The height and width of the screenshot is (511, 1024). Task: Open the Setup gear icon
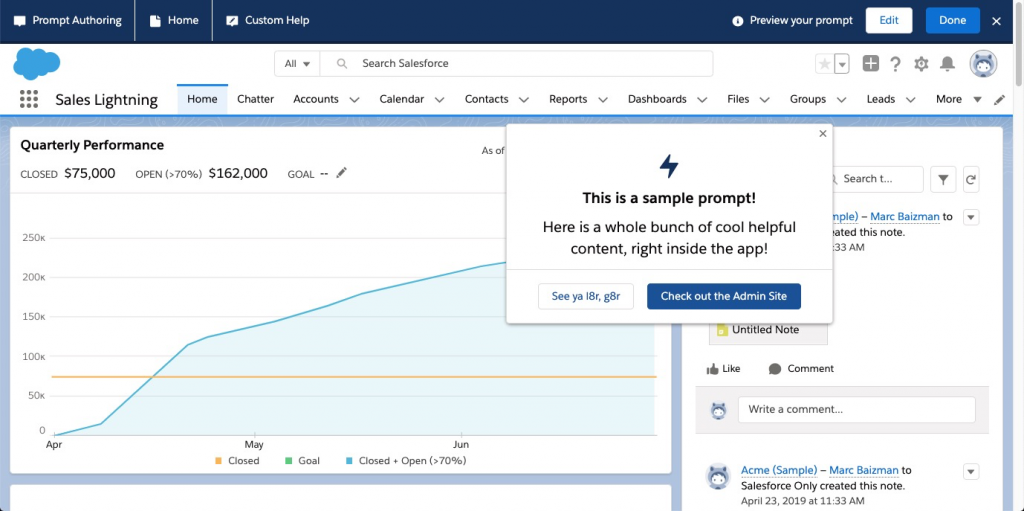(x=921, y=64)
